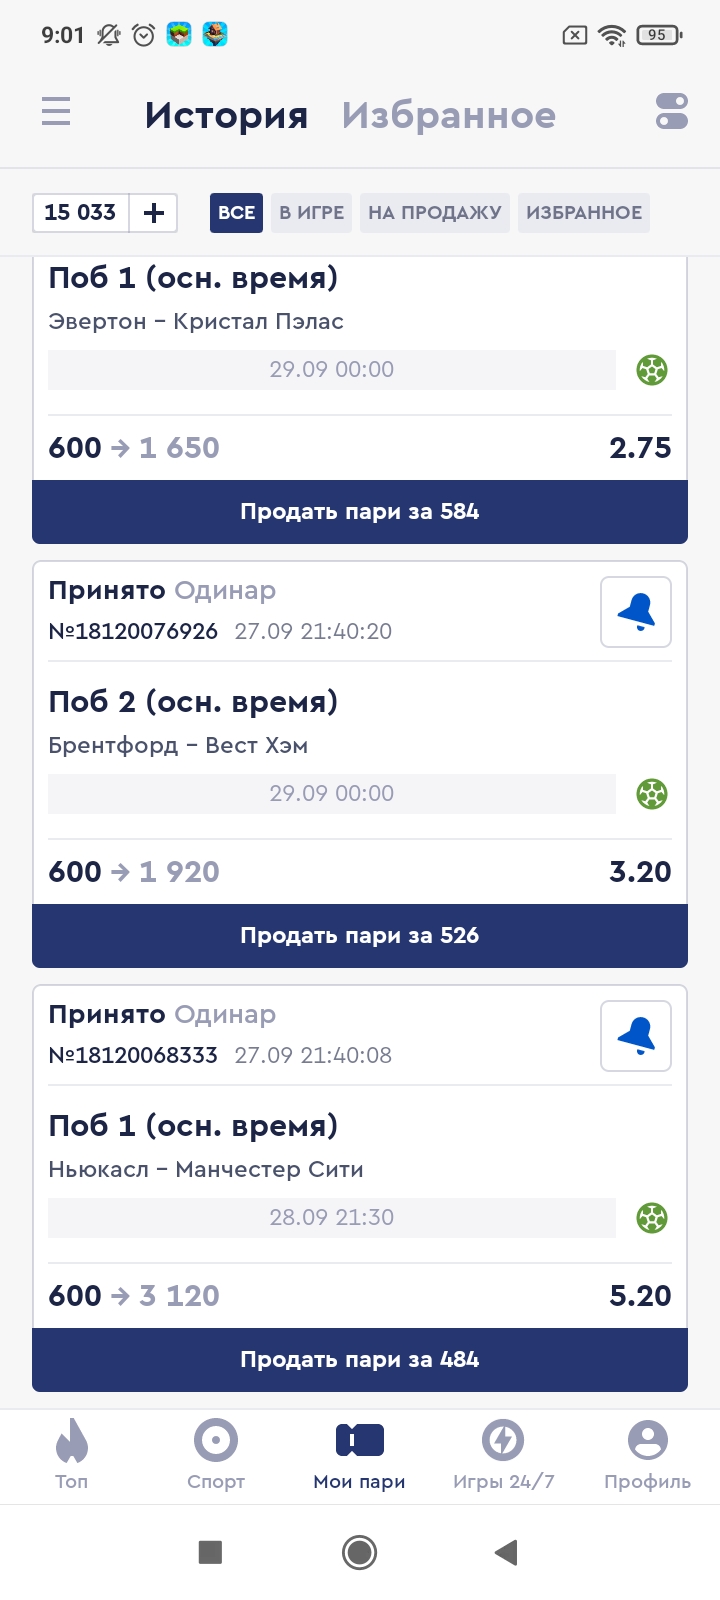Switch to the Избранное header tab

(x=448, y=115)
